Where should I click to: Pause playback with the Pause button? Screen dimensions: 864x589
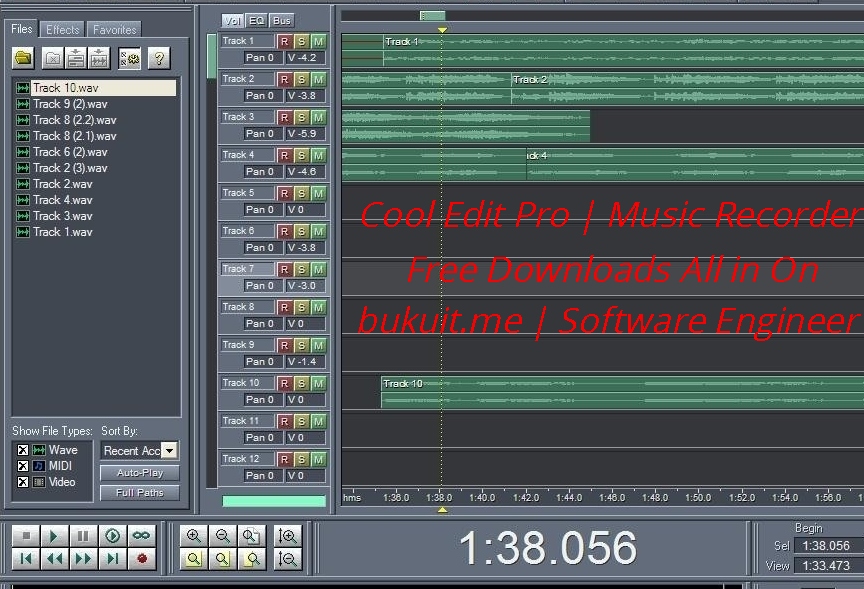point(83,536)
